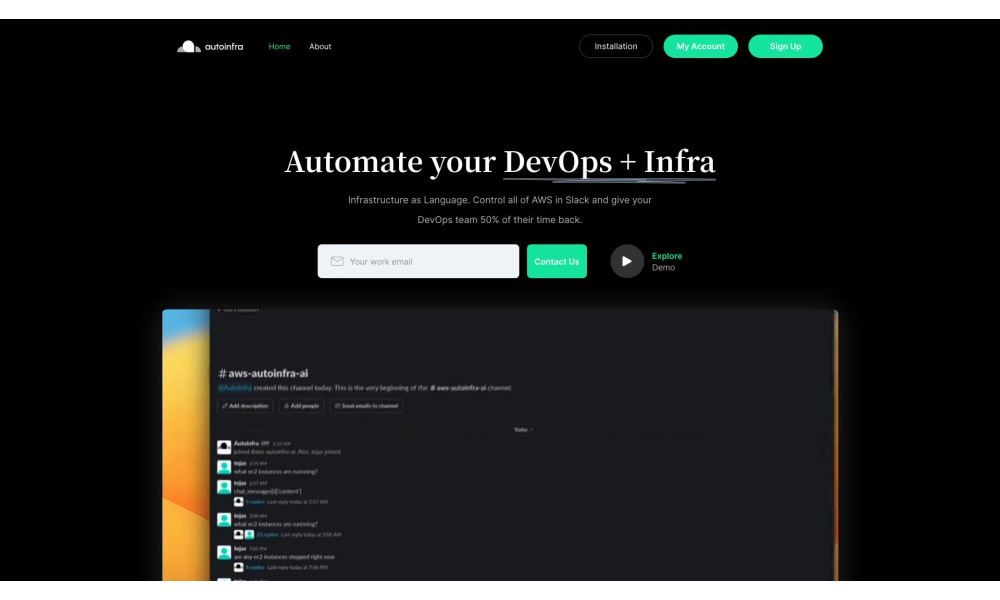Open the Home nav link
Screen dimensions: 1000x600
(279, 47)
